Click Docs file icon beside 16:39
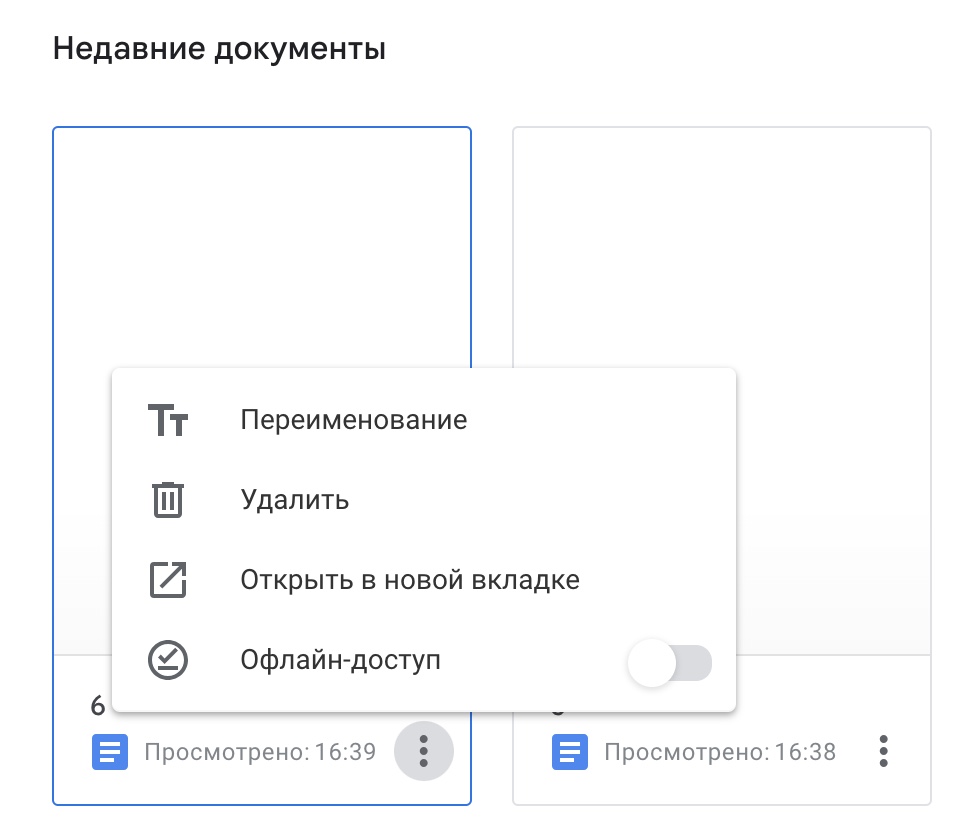Screen dimensions: 964x832 click(x=110, y=752)
